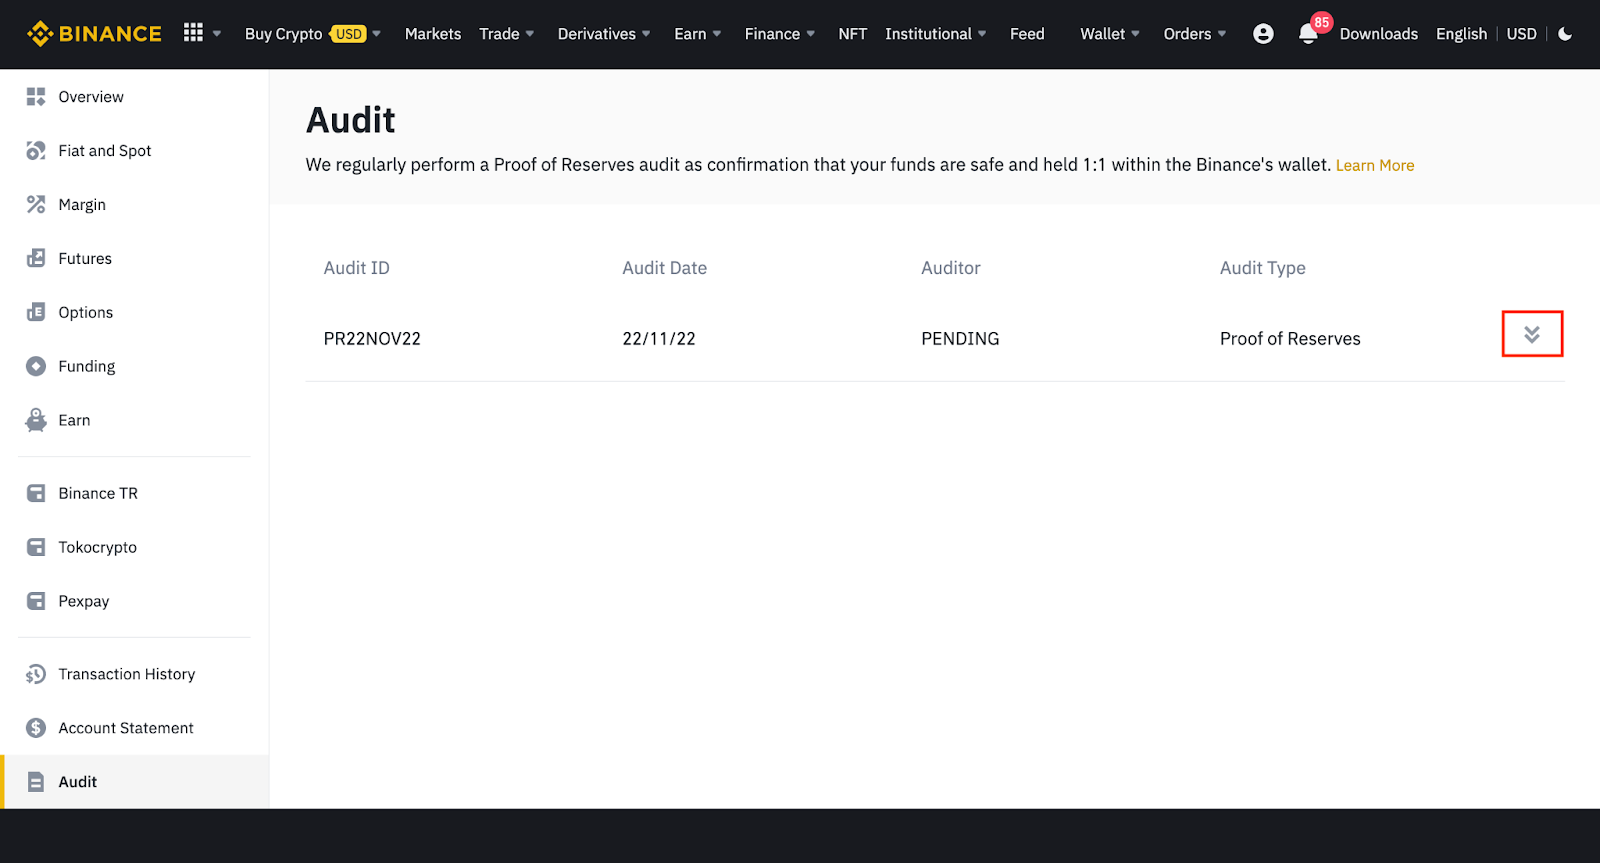Toggle dark mode moon icon

click(1565, 34)
